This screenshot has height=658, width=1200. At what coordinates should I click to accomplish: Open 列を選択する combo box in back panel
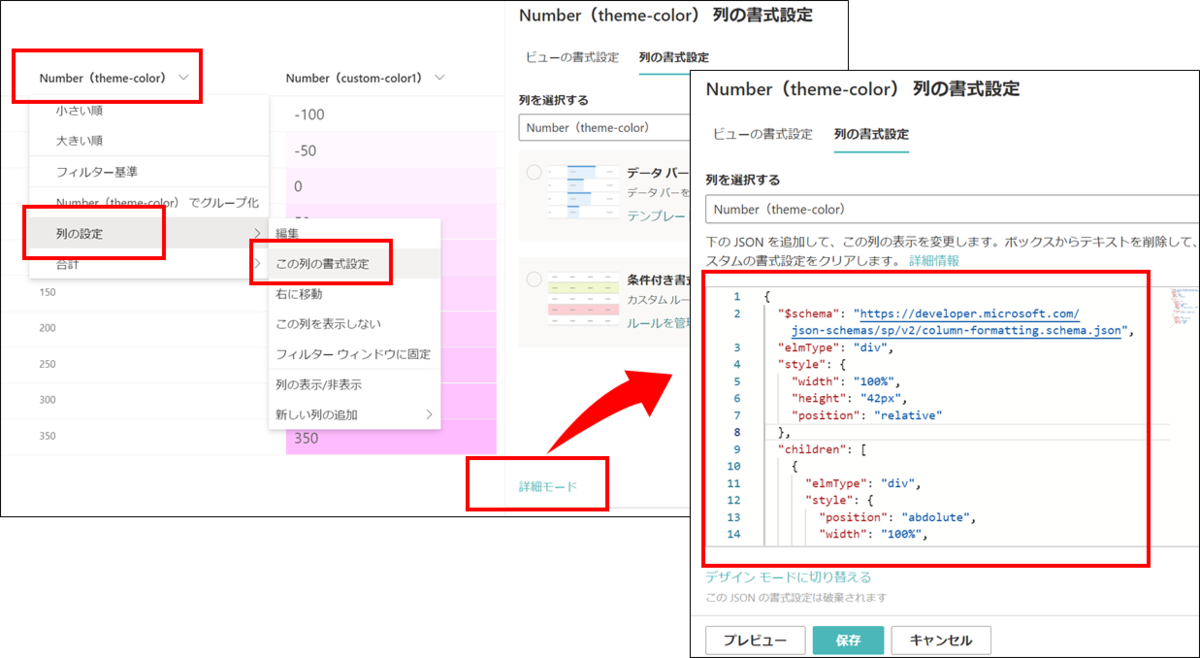[x=605, y=127]
